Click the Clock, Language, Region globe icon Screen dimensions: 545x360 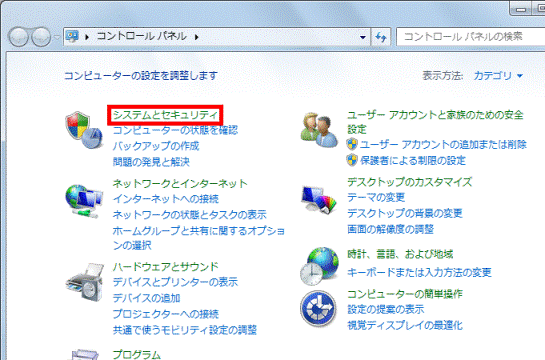(x=319, y=266)
